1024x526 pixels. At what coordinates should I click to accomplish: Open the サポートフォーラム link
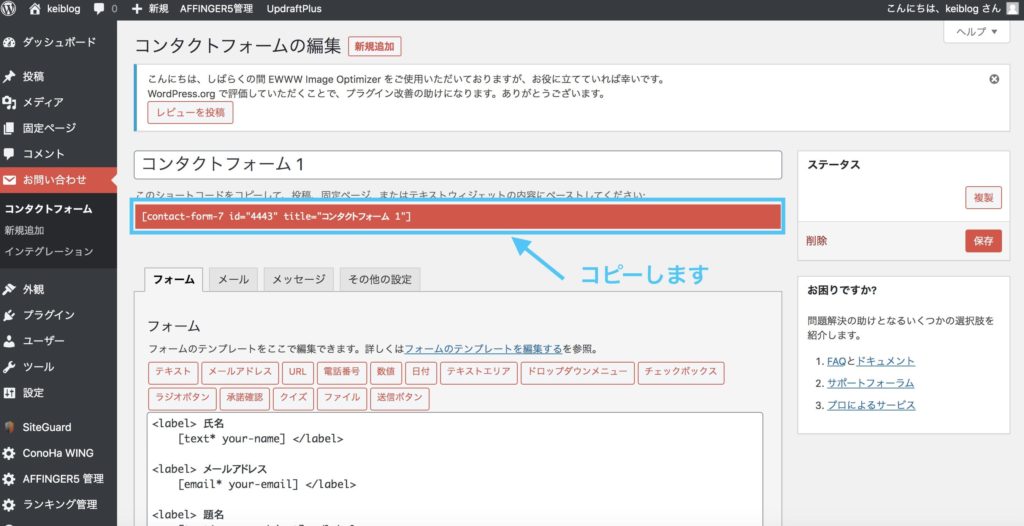(x=871, y=384)
